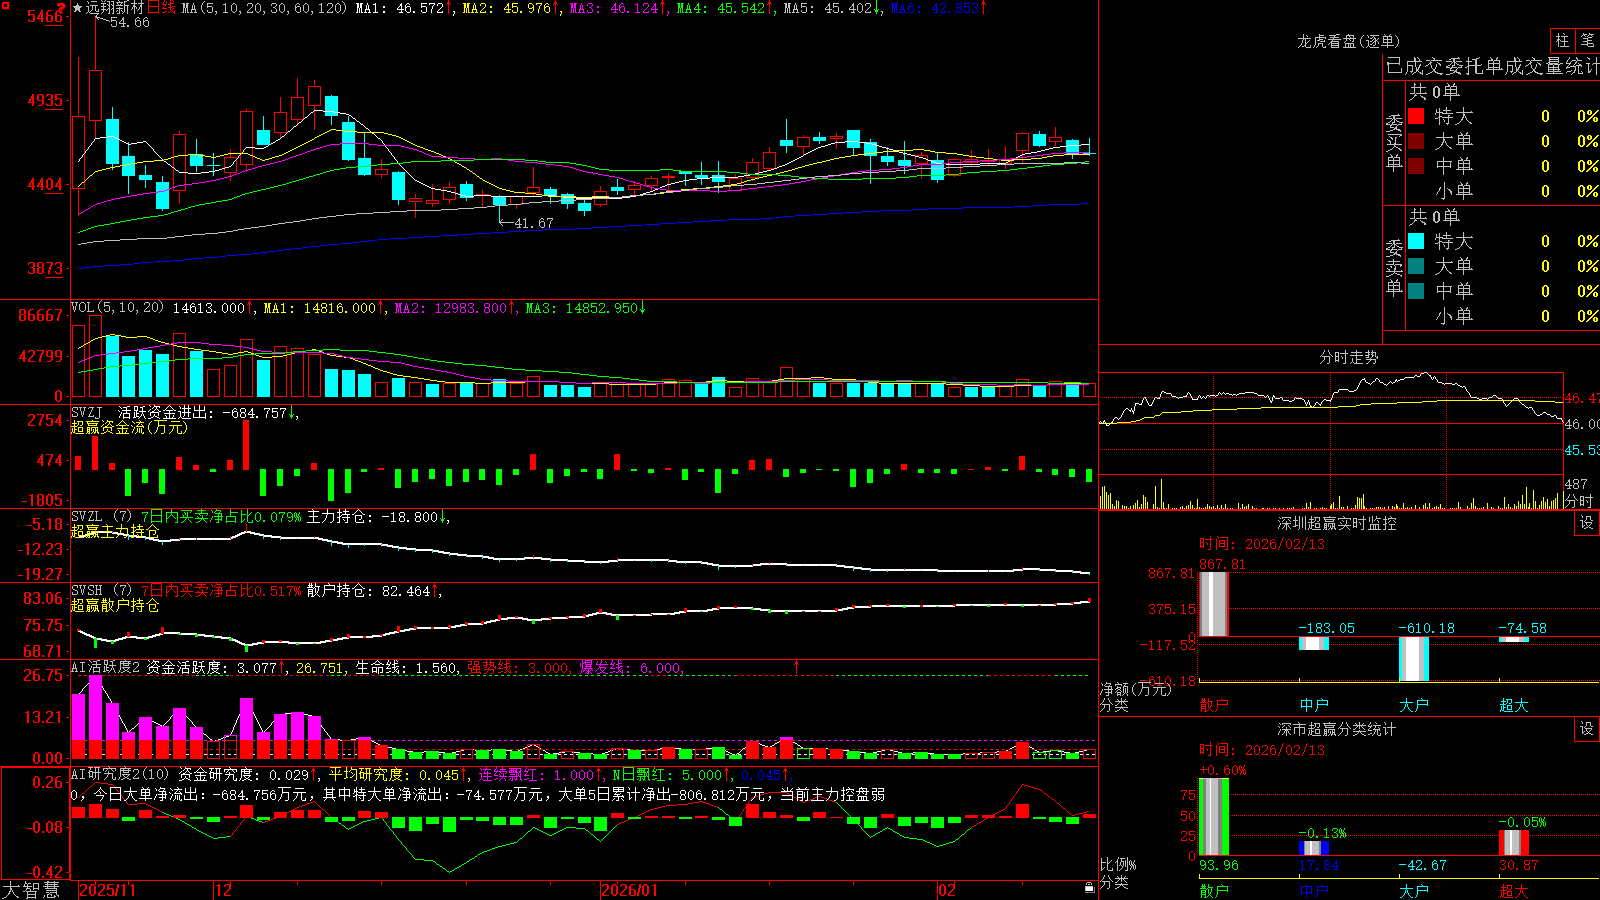Screen dimensions: 1600x900
Task: Click the cyan 特大 sell-order swatch
Action: tap(1416, 241)
